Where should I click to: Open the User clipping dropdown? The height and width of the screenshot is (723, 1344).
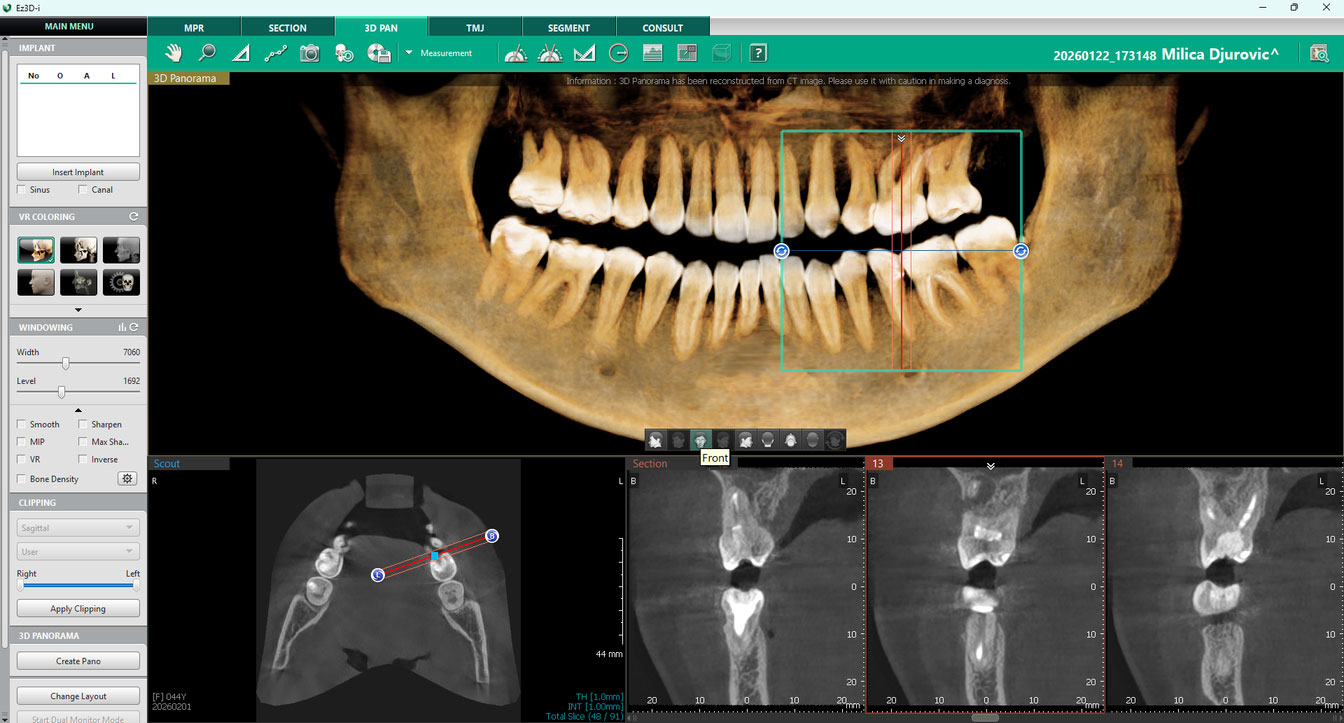(x=78, y=551)
